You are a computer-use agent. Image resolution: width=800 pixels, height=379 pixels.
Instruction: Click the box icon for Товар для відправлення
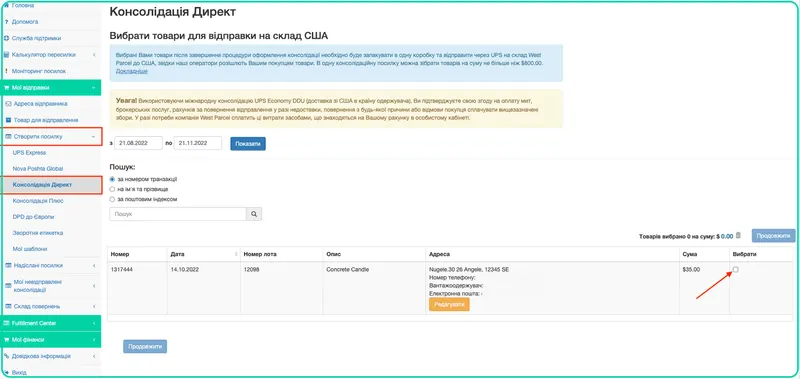coord(8,120)
